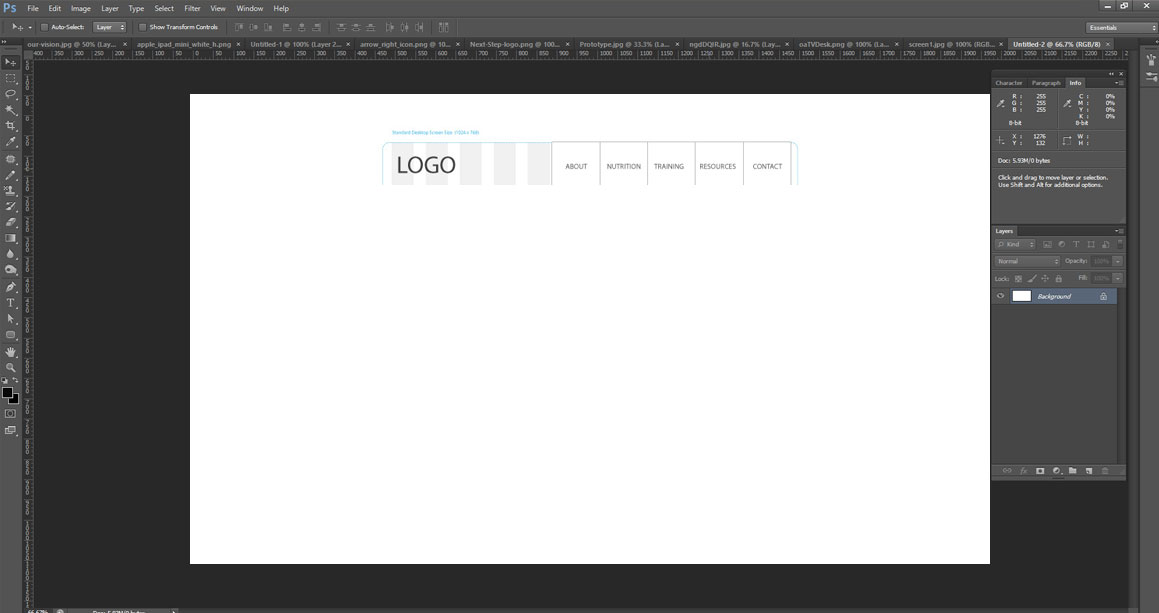Select the History Brush tool
This screenshot has width=1159, height=613.
[x=10, y=207]
